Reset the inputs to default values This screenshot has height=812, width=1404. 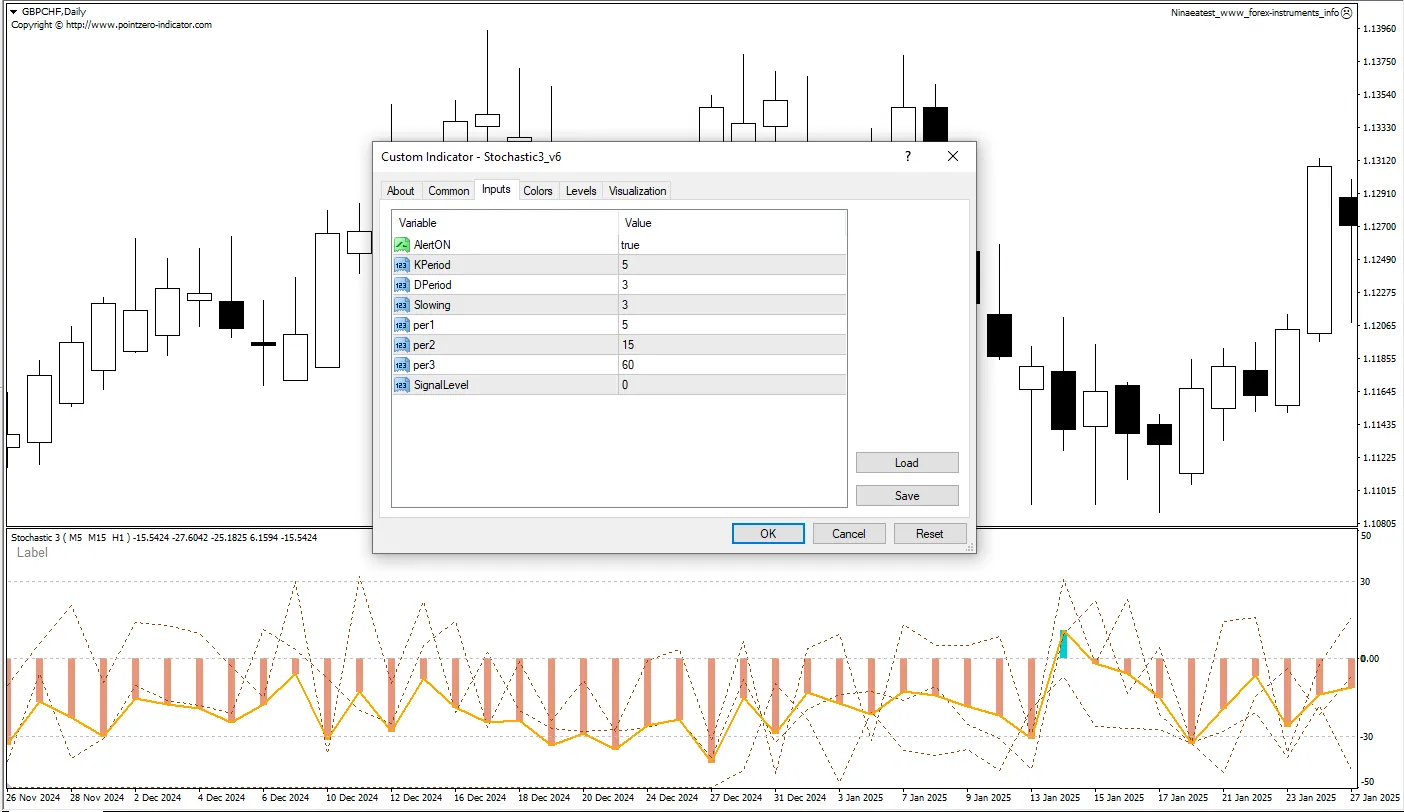[x=930, y=534]
